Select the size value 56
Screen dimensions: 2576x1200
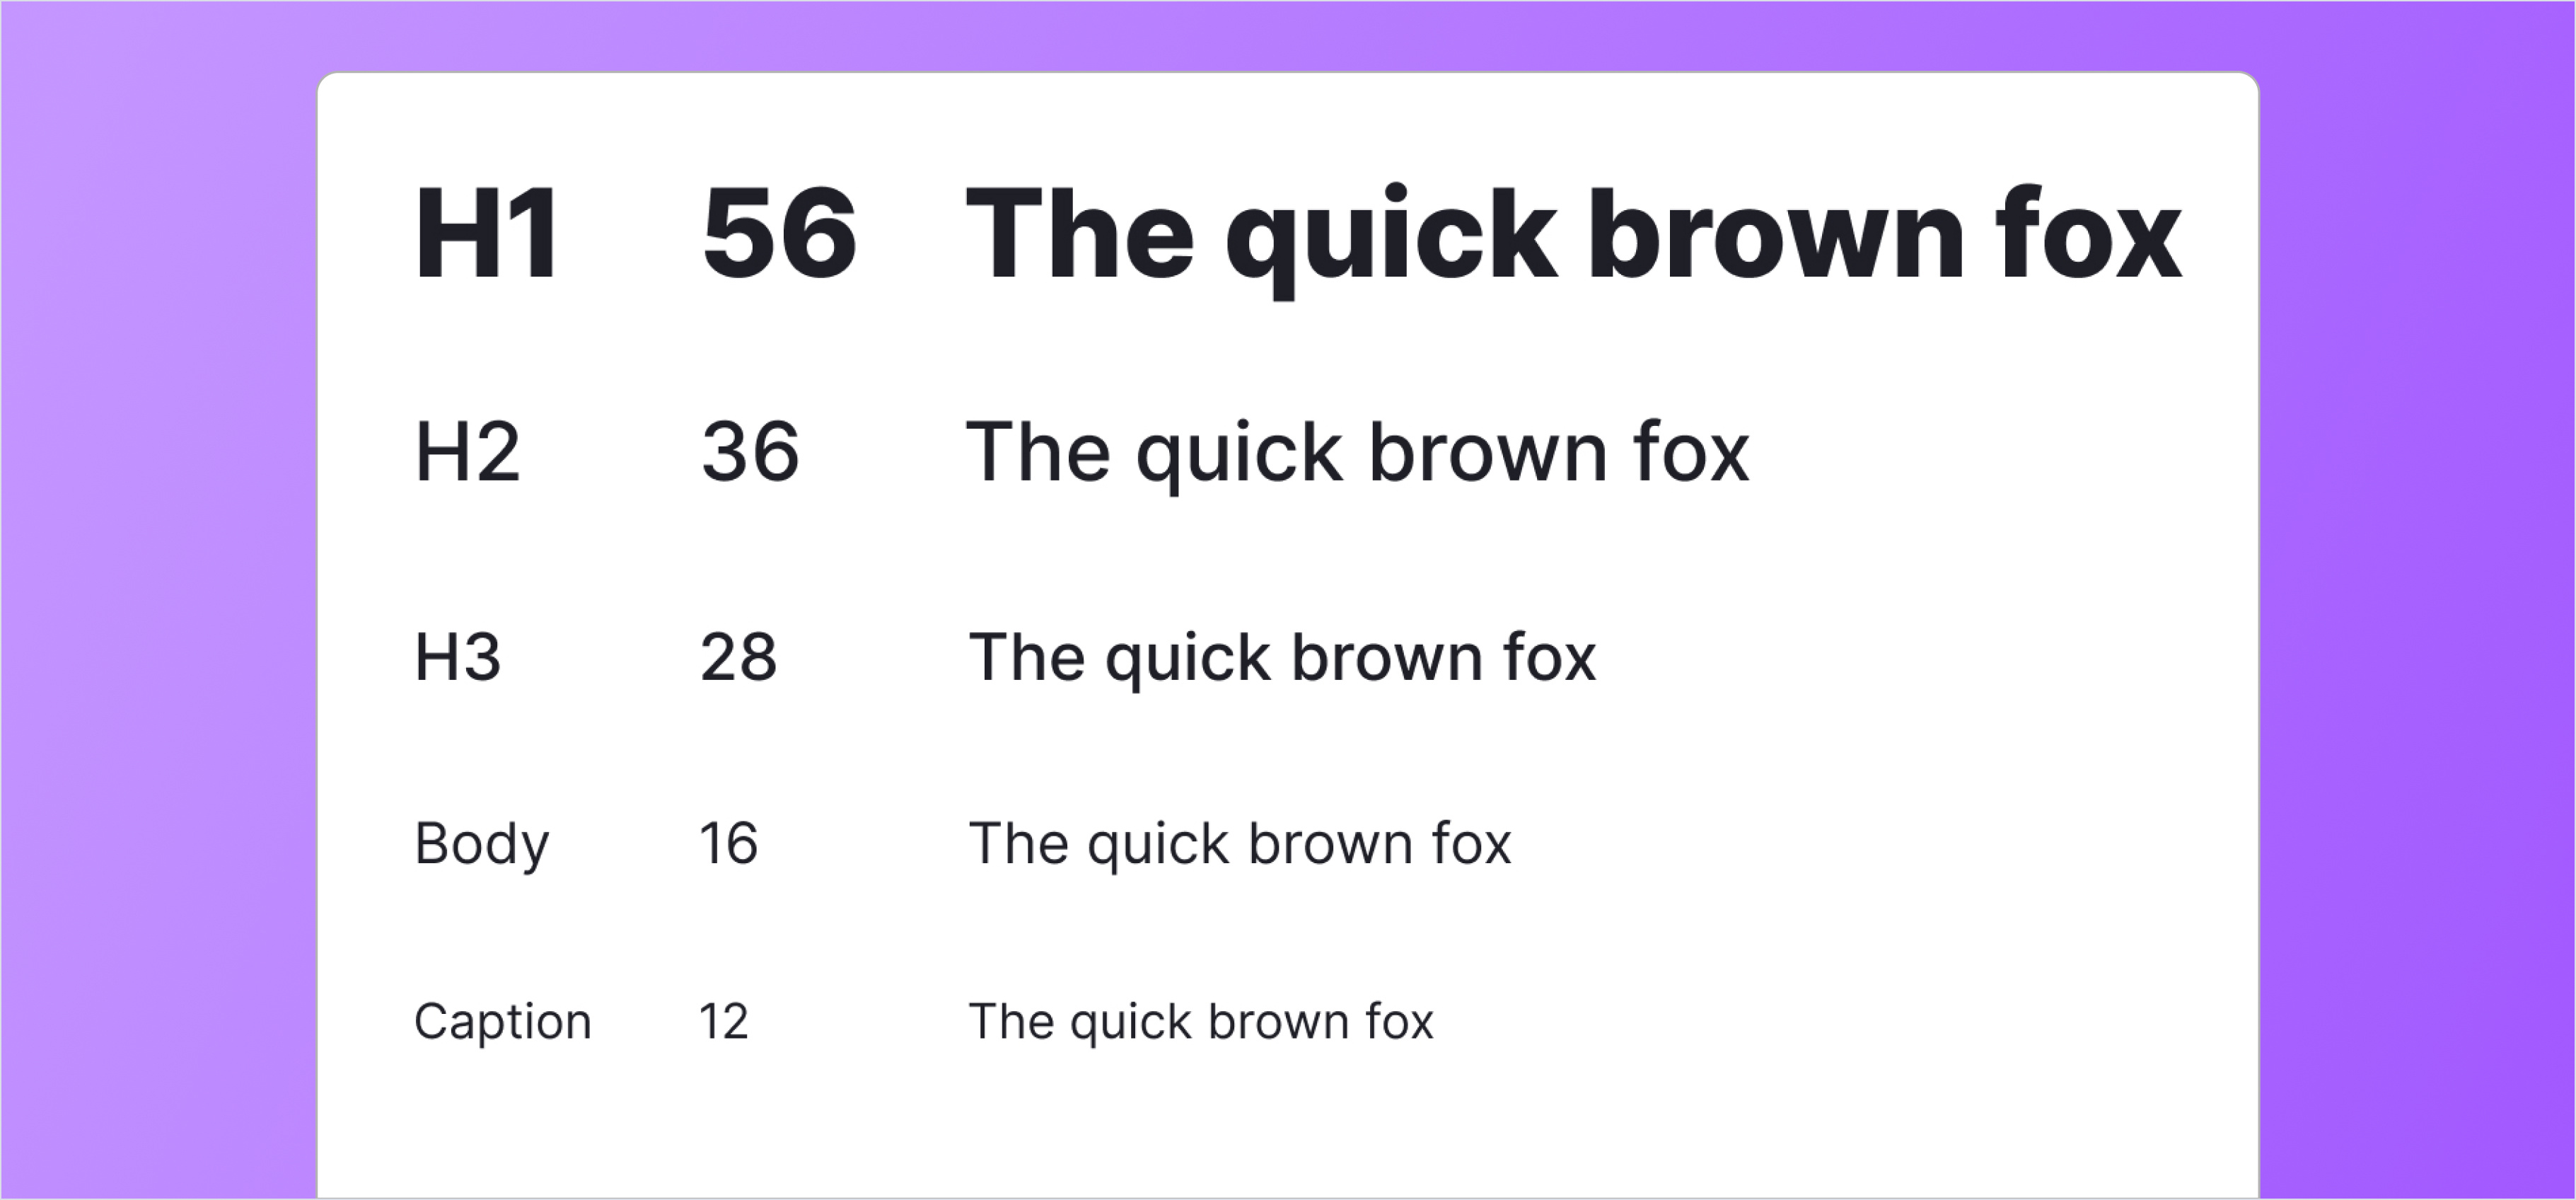click(779, 235)
